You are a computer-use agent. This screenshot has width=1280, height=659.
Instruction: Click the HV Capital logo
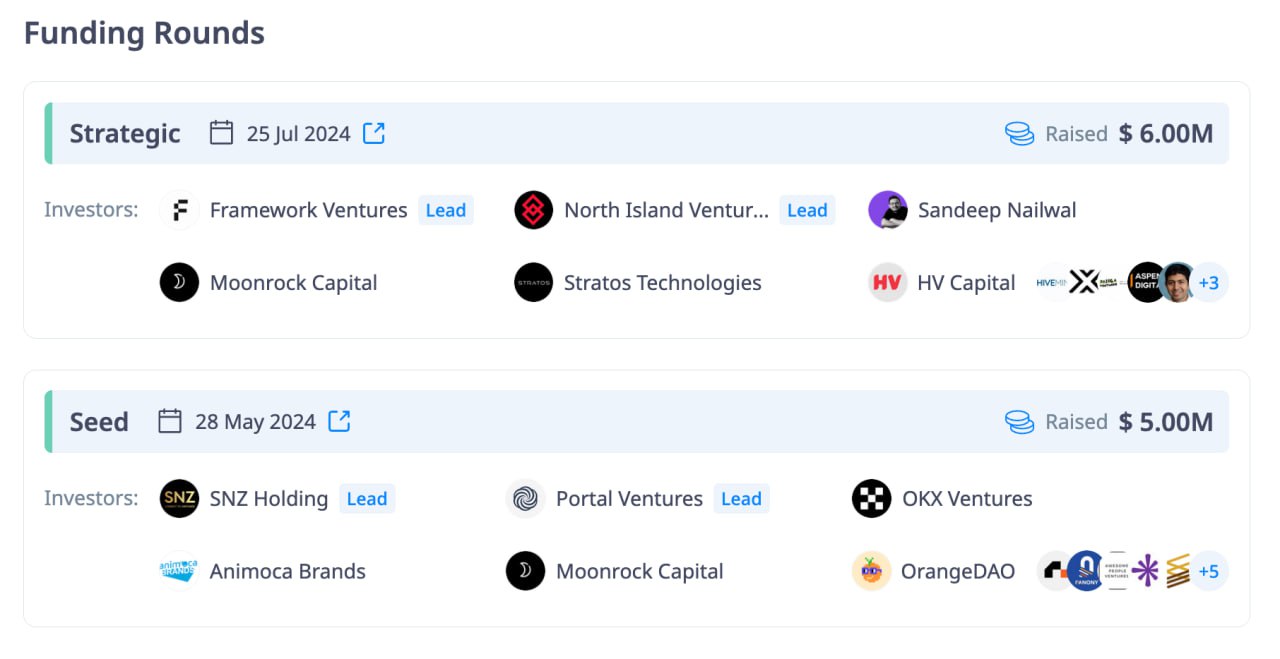pos(888,283)
